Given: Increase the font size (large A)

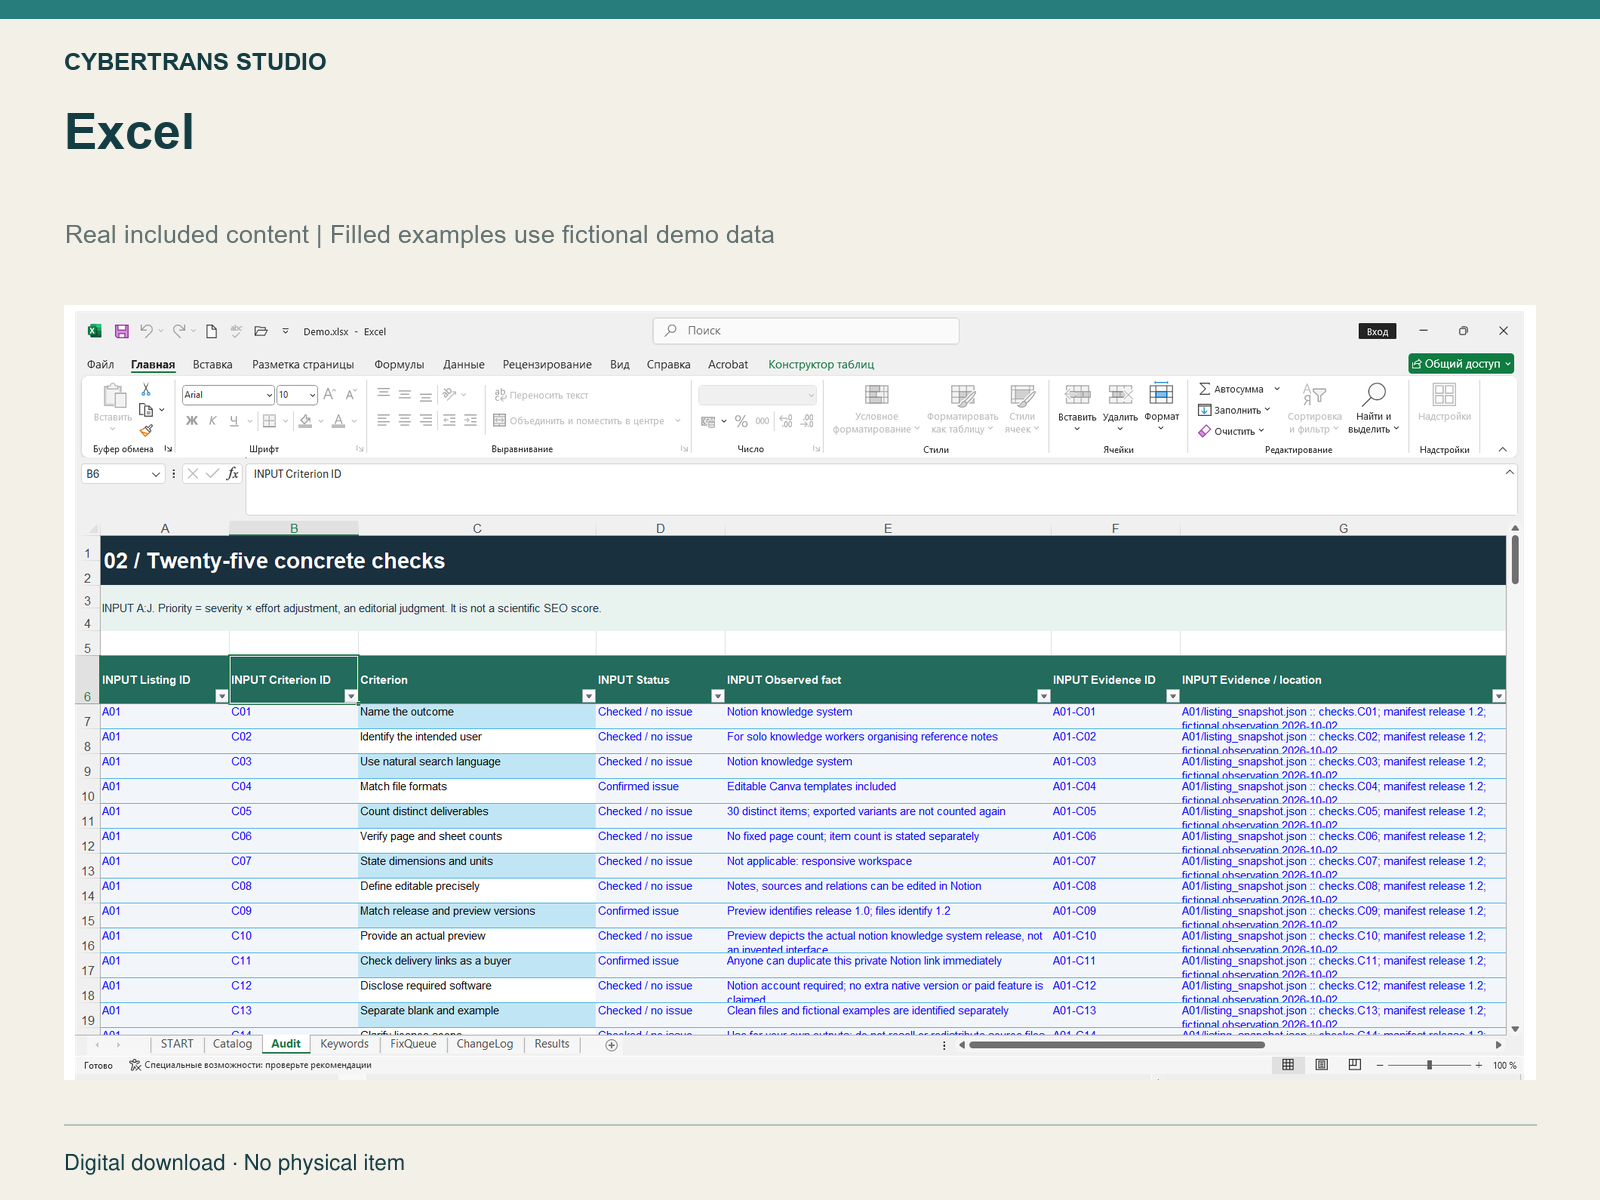Looking at the screenshot, I should [x=329, y=395].
